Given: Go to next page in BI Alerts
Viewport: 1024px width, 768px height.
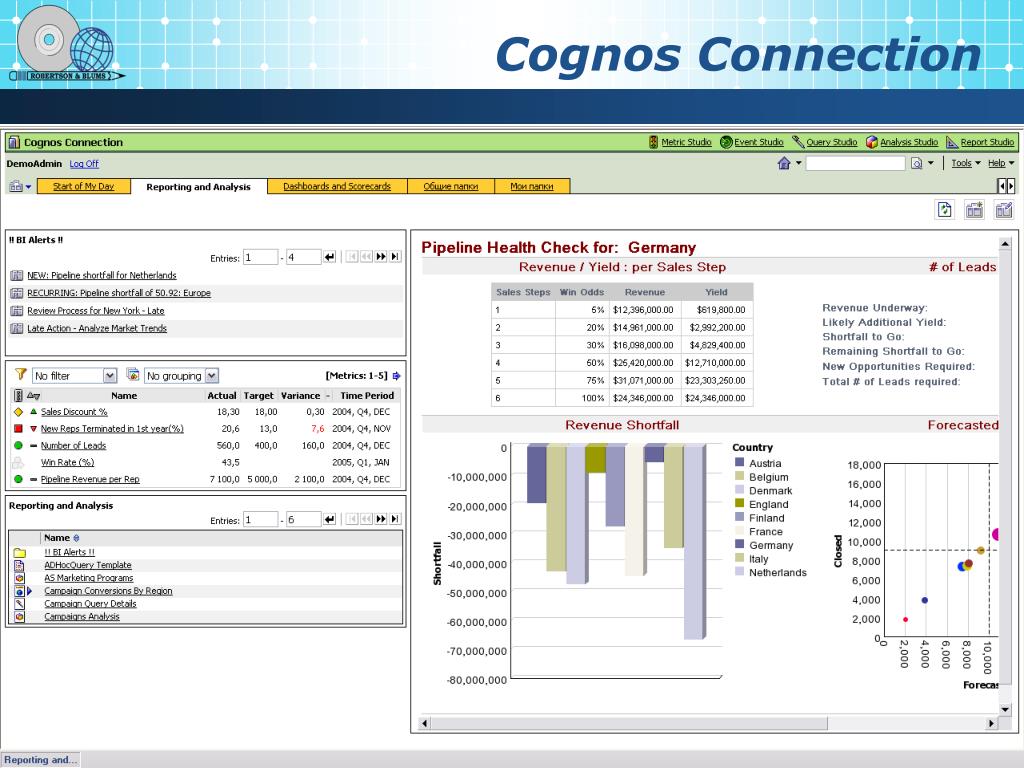Looking at the screenshot, I should pos(381,257).
